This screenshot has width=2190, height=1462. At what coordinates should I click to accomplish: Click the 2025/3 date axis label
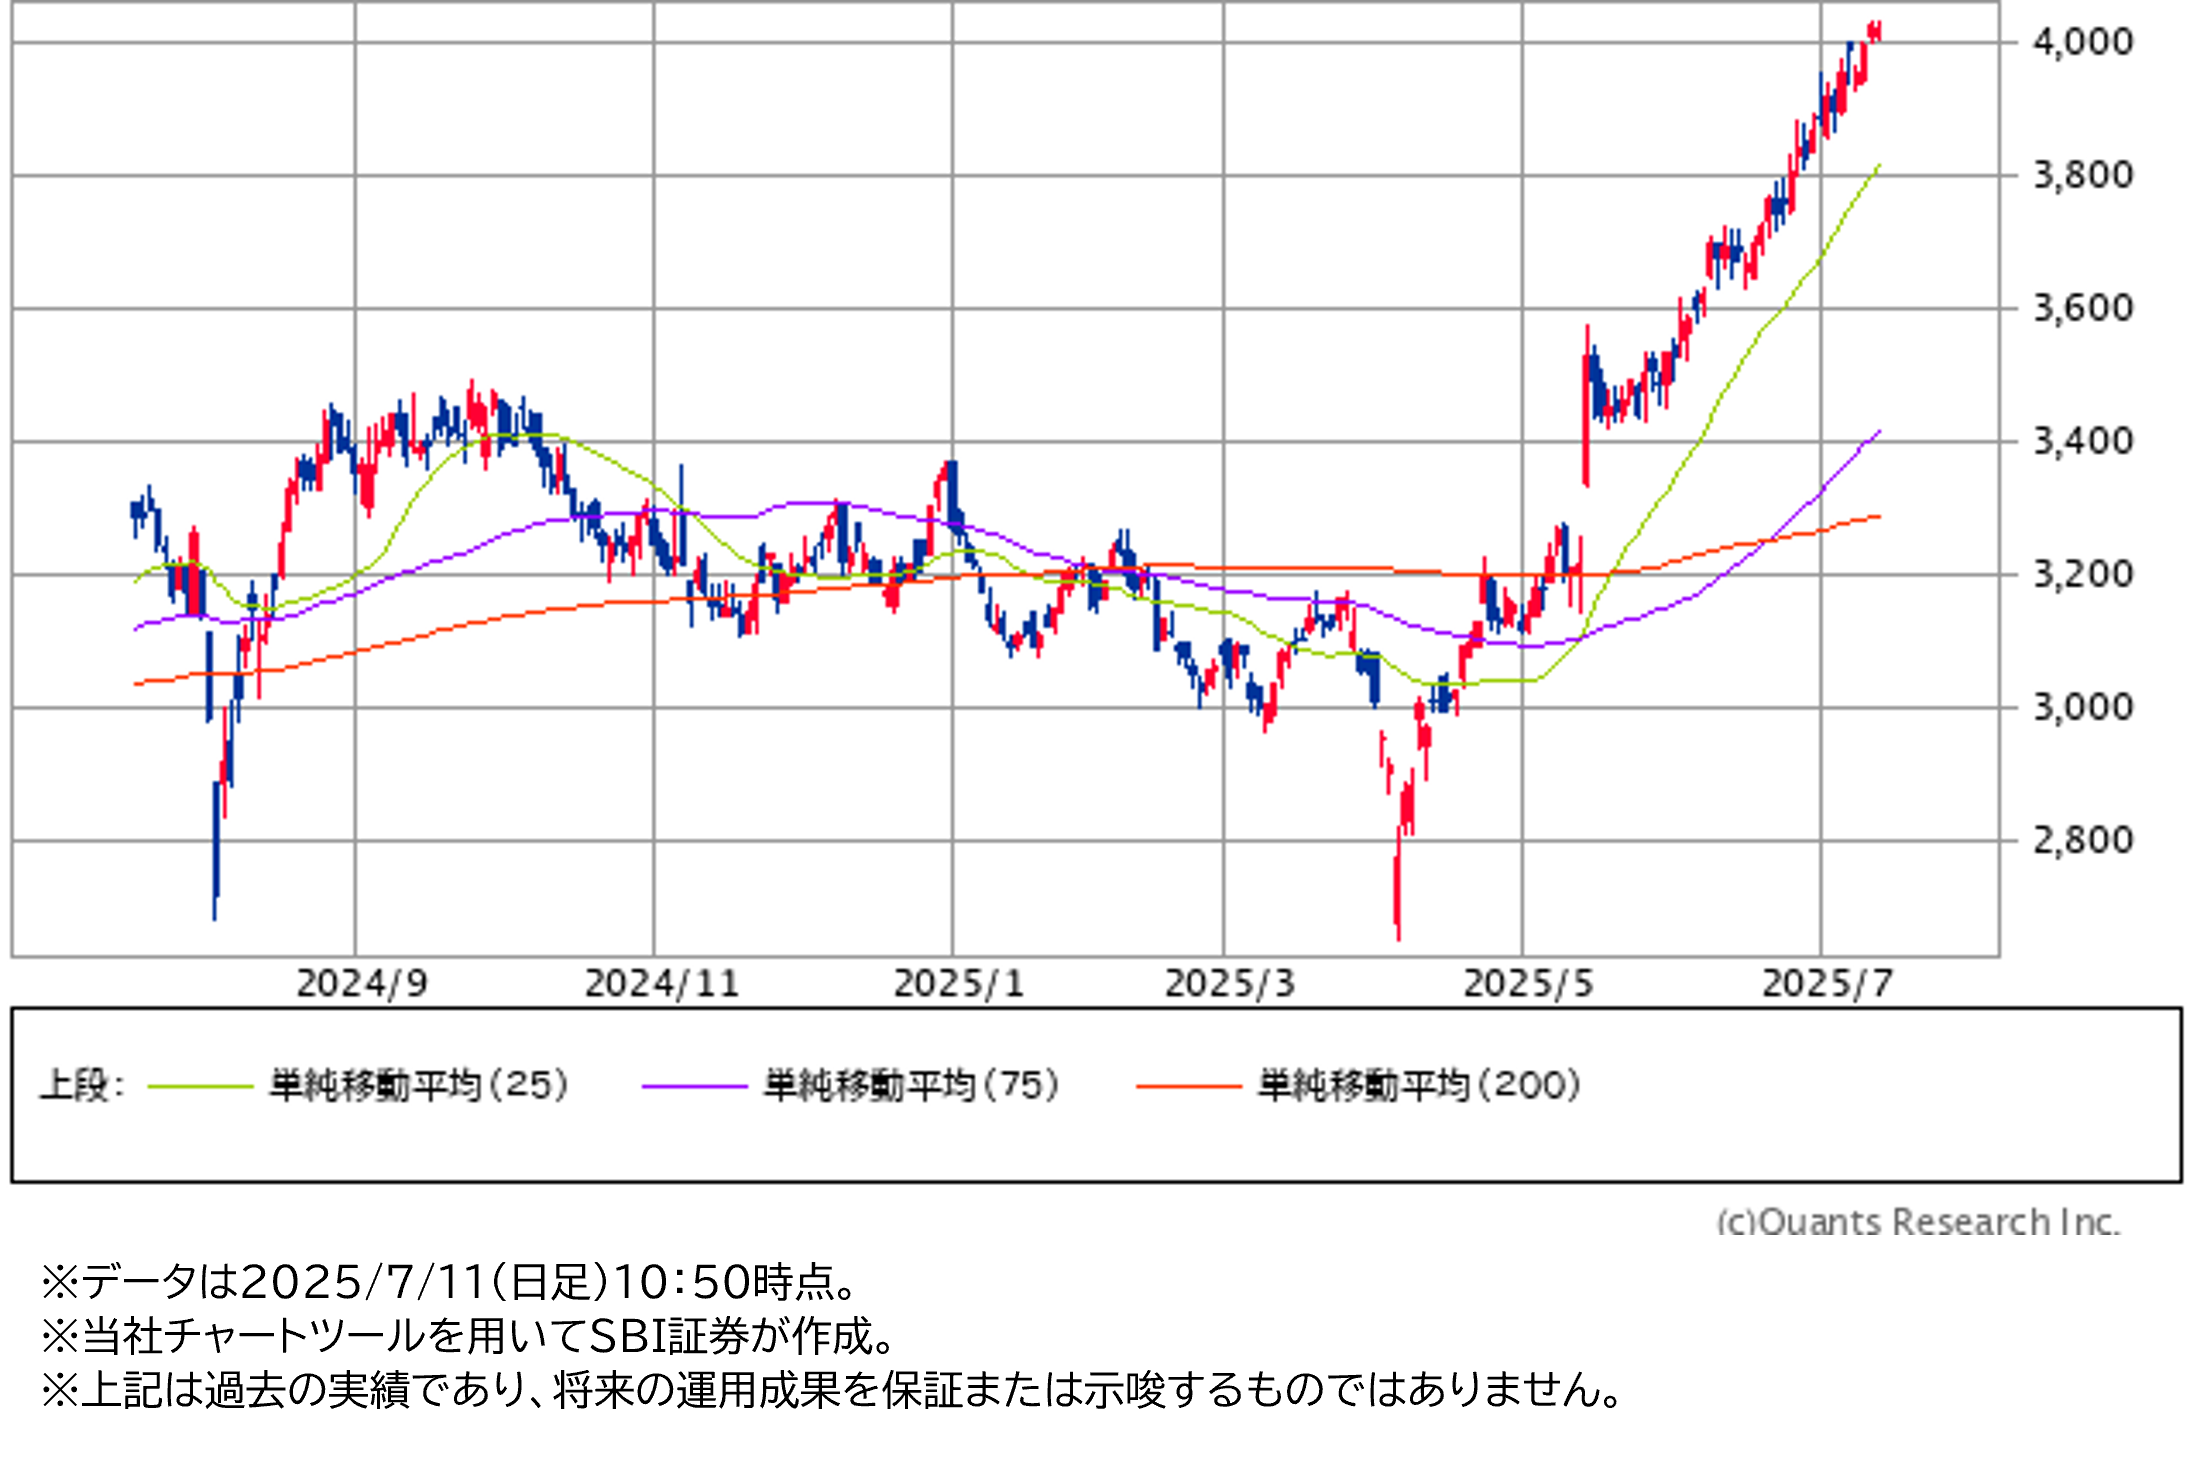(x=1230, y=984)
